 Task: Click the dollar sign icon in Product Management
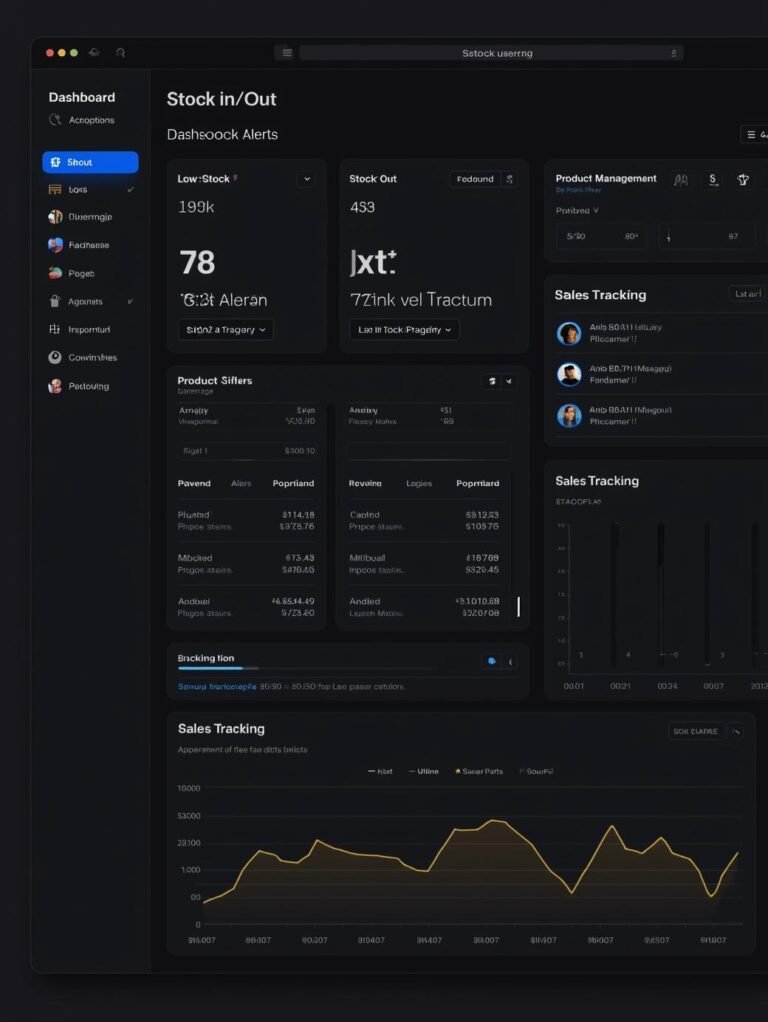[x=712, y=180]
